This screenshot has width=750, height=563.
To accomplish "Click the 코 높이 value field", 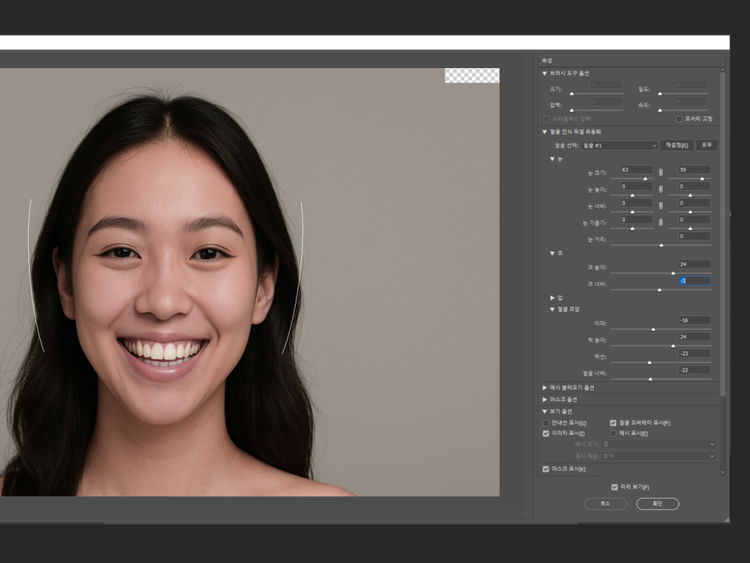I will click(x=694, y=264).
